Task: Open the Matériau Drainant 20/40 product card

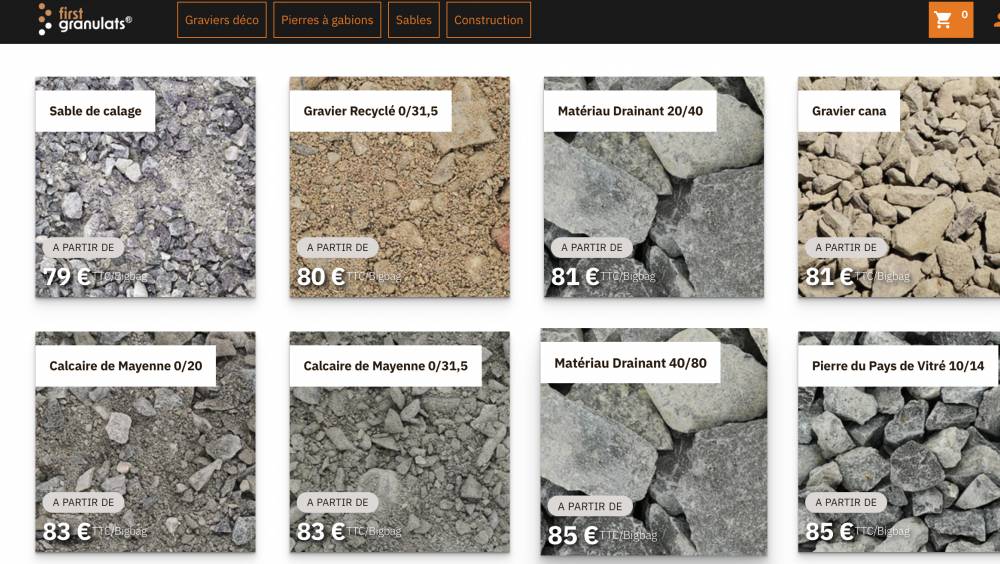Action: tap(654, 187)
